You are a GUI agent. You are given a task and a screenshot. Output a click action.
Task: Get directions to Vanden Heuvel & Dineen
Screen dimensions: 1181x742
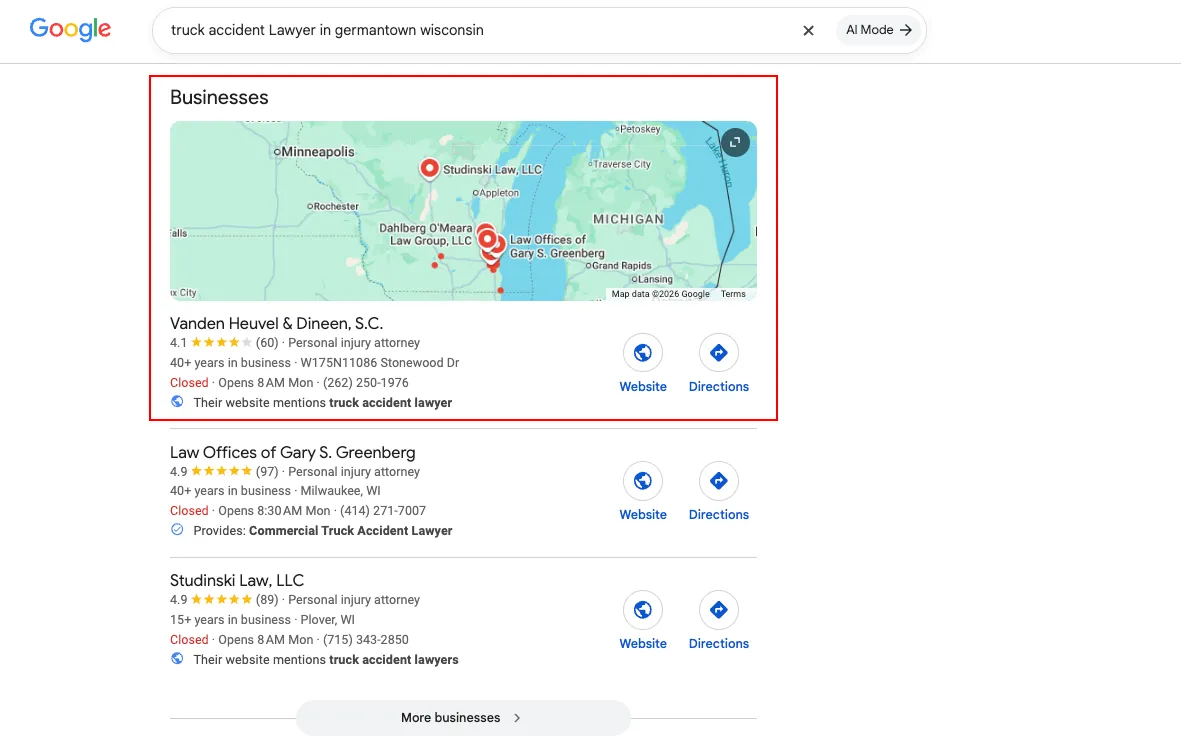[719, 353]
